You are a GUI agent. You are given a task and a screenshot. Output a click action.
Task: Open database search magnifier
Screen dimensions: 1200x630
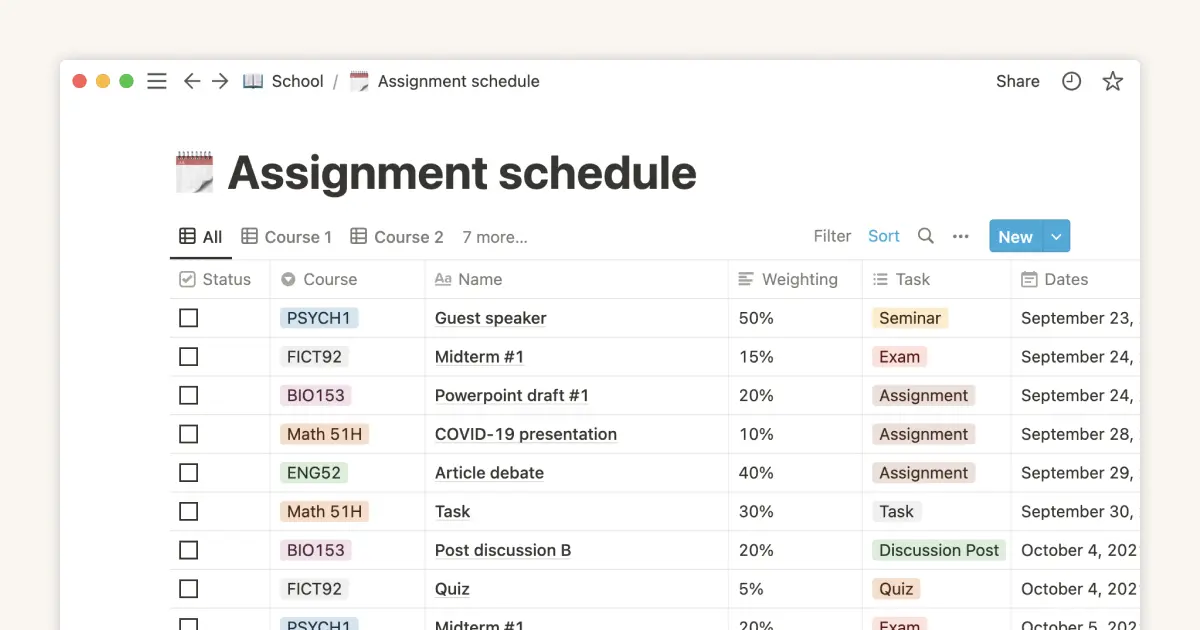tap(926, 236)
